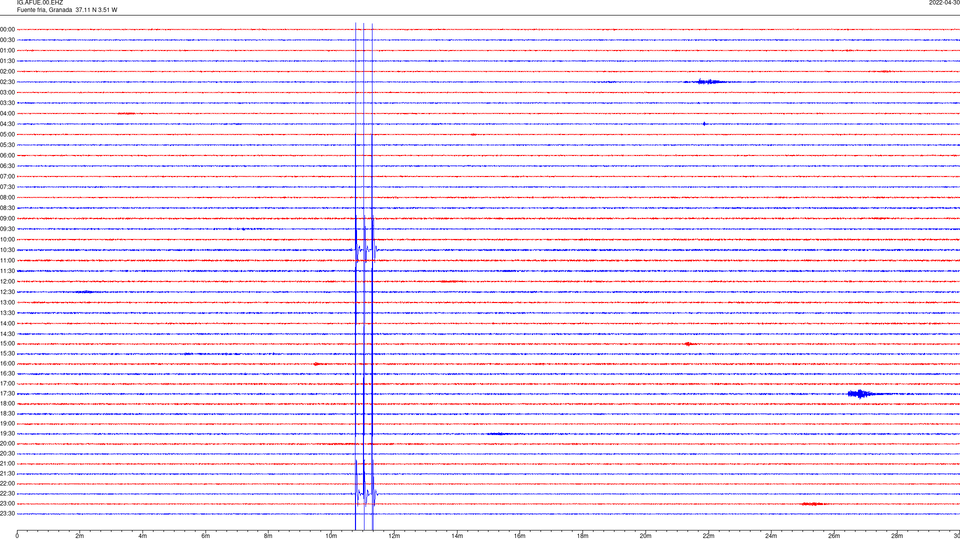This screenshot has width=960, height=540.
Task: Click the small blue spike on 04:30 trace
Action: coord(705,124)
